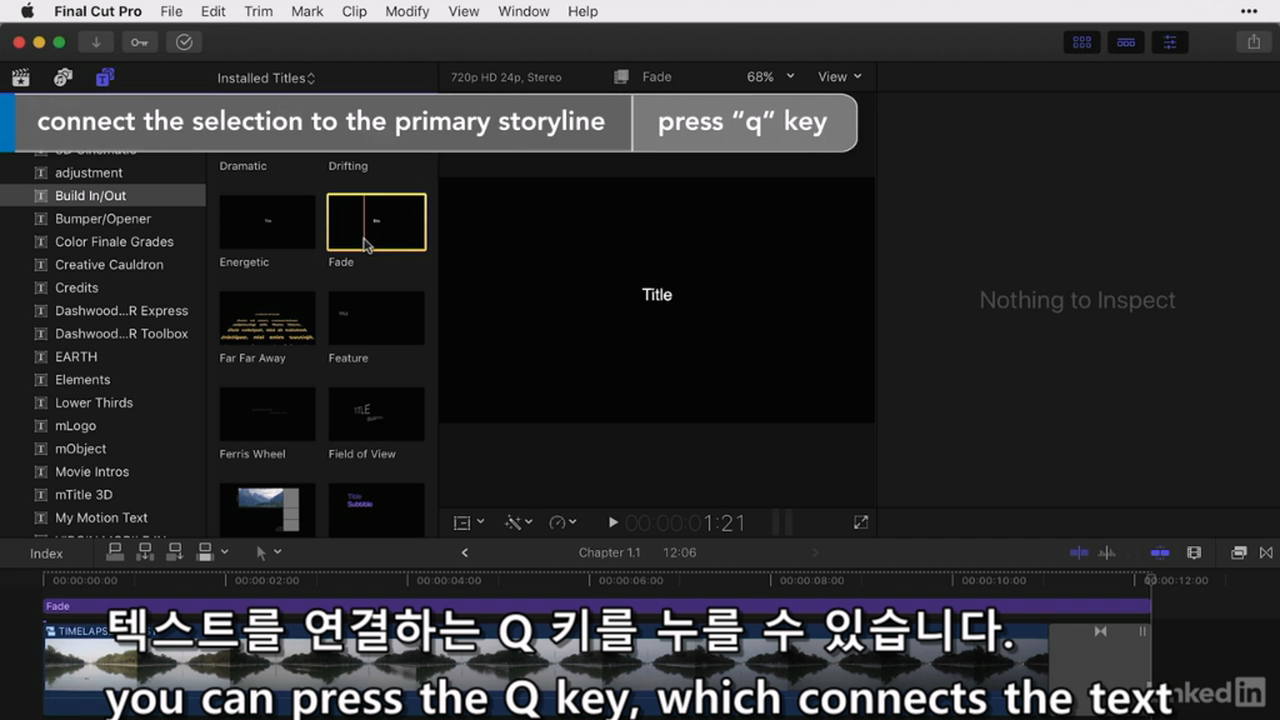Open the viewer View options dropdown
The width and height of the screenshot is (1280, 720).
point(839,77)
